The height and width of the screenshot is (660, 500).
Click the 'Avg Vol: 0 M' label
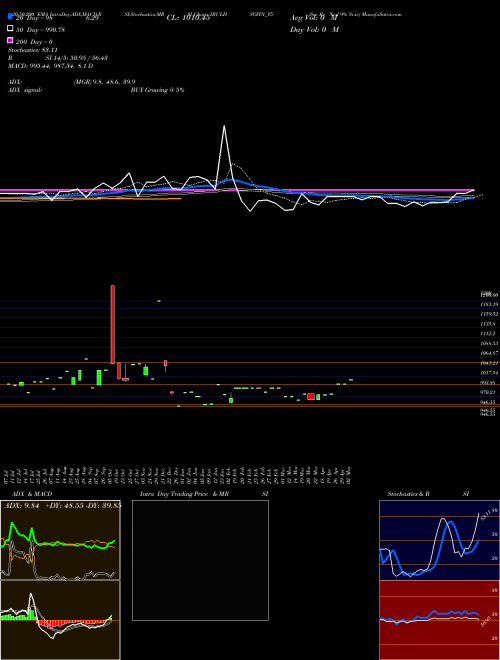[314, 18]
